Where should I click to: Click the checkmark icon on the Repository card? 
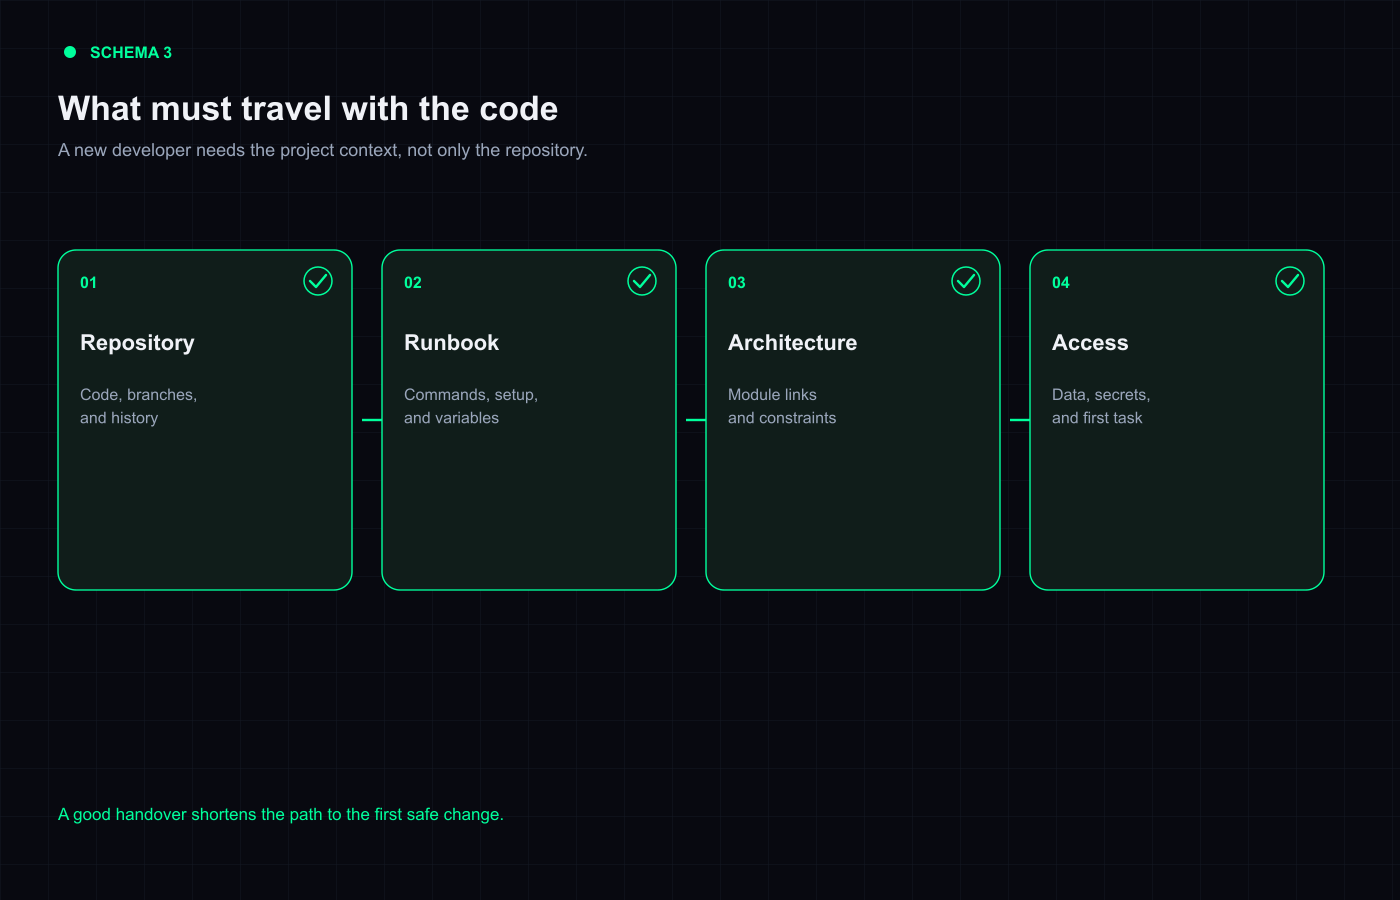tap(318, 281)
